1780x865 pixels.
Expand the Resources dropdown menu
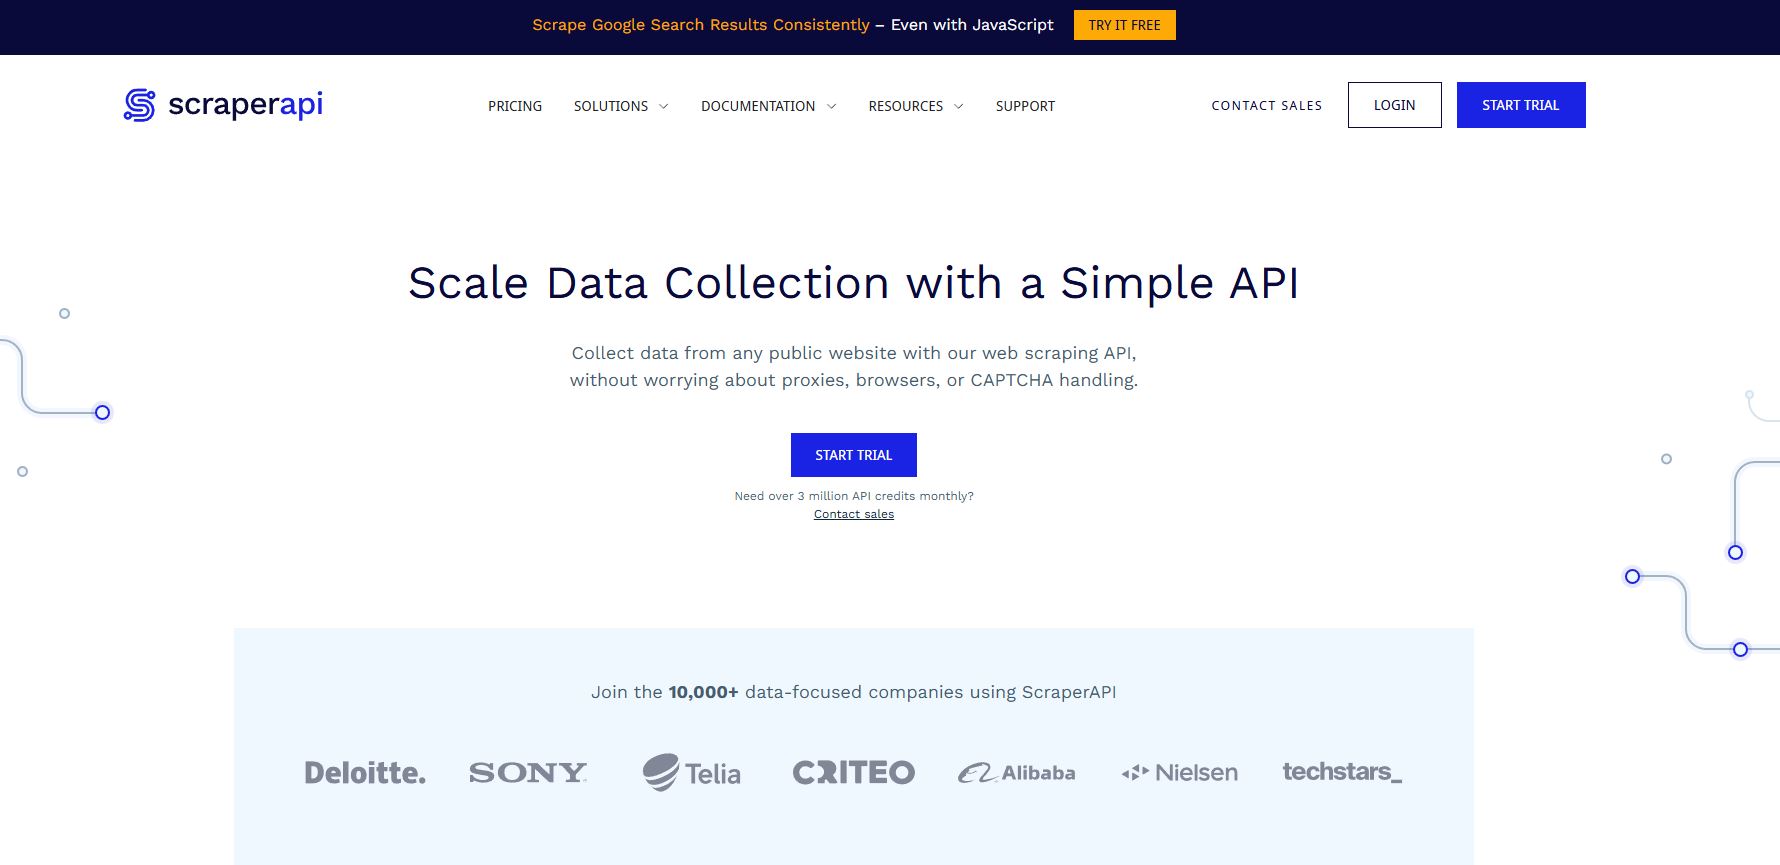(x=915, y=106)
